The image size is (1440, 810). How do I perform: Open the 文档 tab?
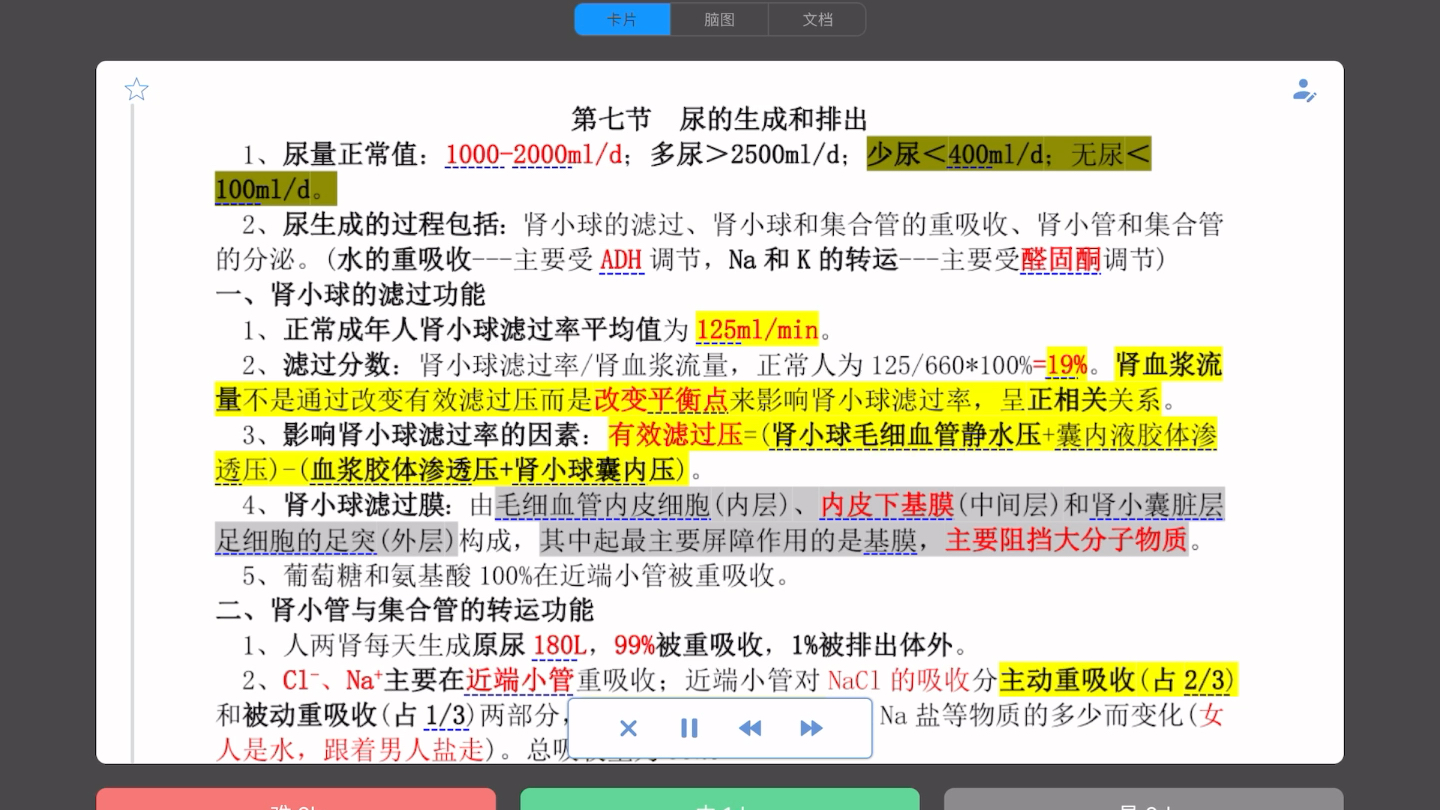(x=817, y=20)
